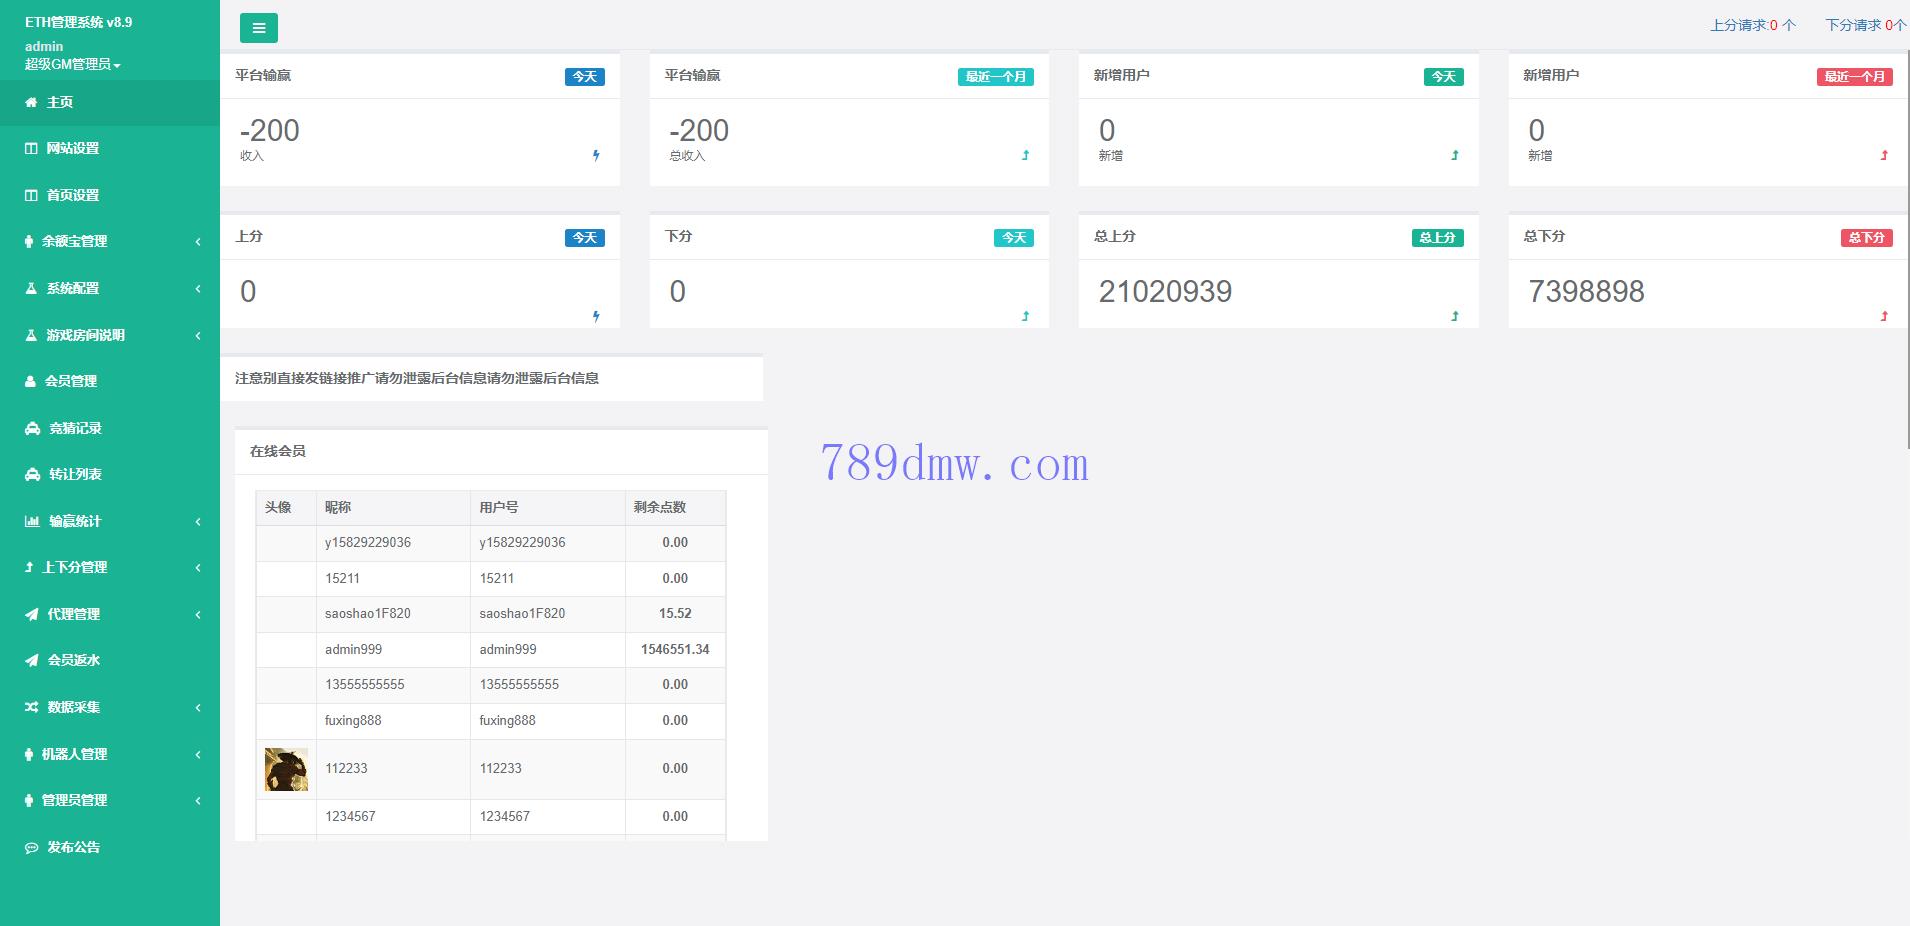1910x926 pixels.
Task: Click the avatar thumbnail of user 112233
Action: click(286, 769)
